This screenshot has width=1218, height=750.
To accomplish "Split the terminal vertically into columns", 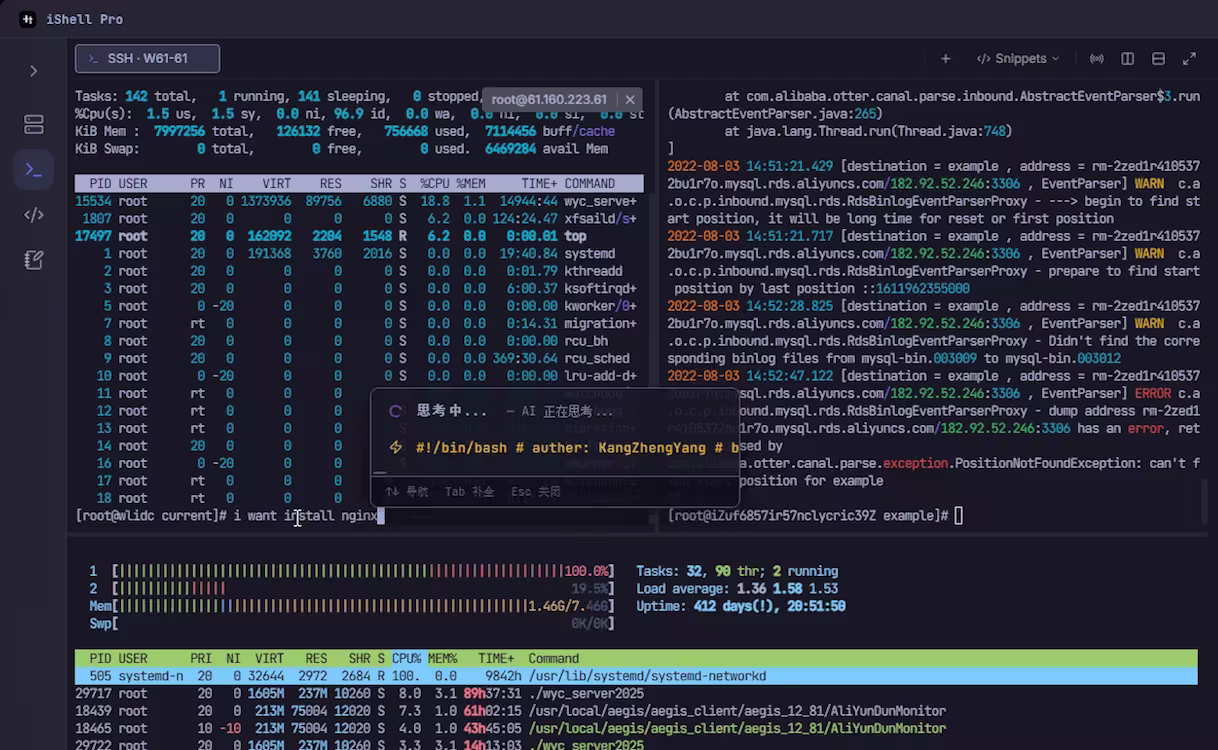I will click(x=1127, y=59).
